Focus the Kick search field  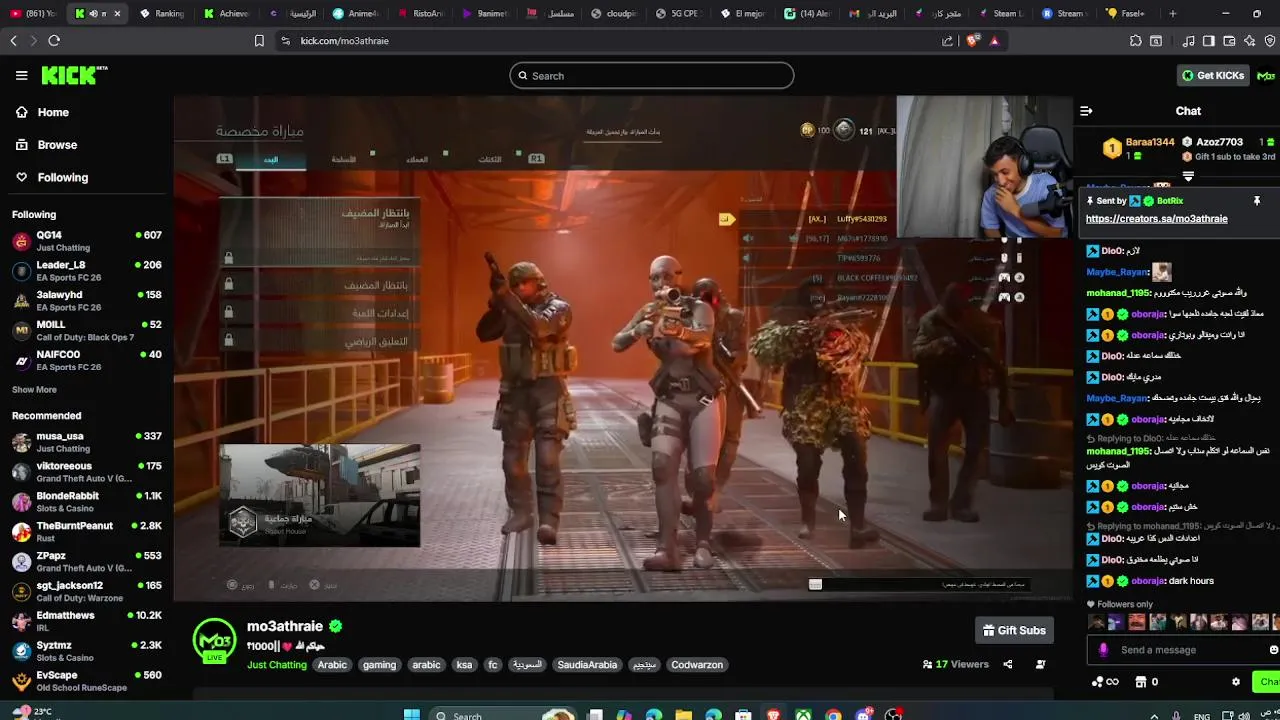pyautogui.click(x=651, y=76)
